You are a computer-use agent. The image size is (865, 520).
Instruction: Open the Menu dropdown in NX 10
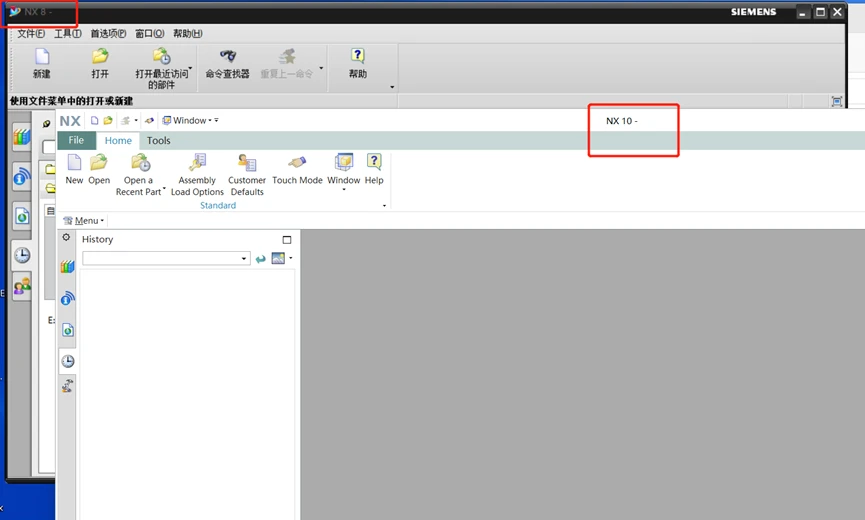point(83,221)
